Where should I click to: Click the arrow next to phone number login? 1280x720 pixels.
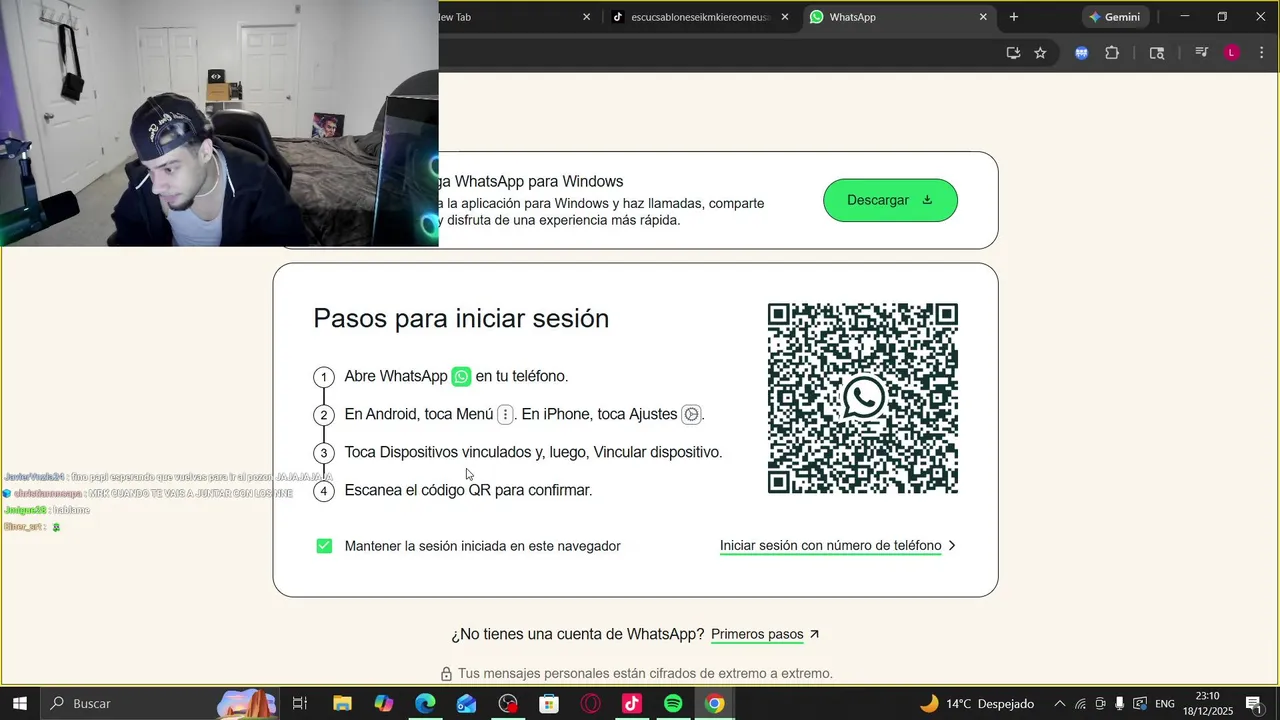tap(952, 546)
